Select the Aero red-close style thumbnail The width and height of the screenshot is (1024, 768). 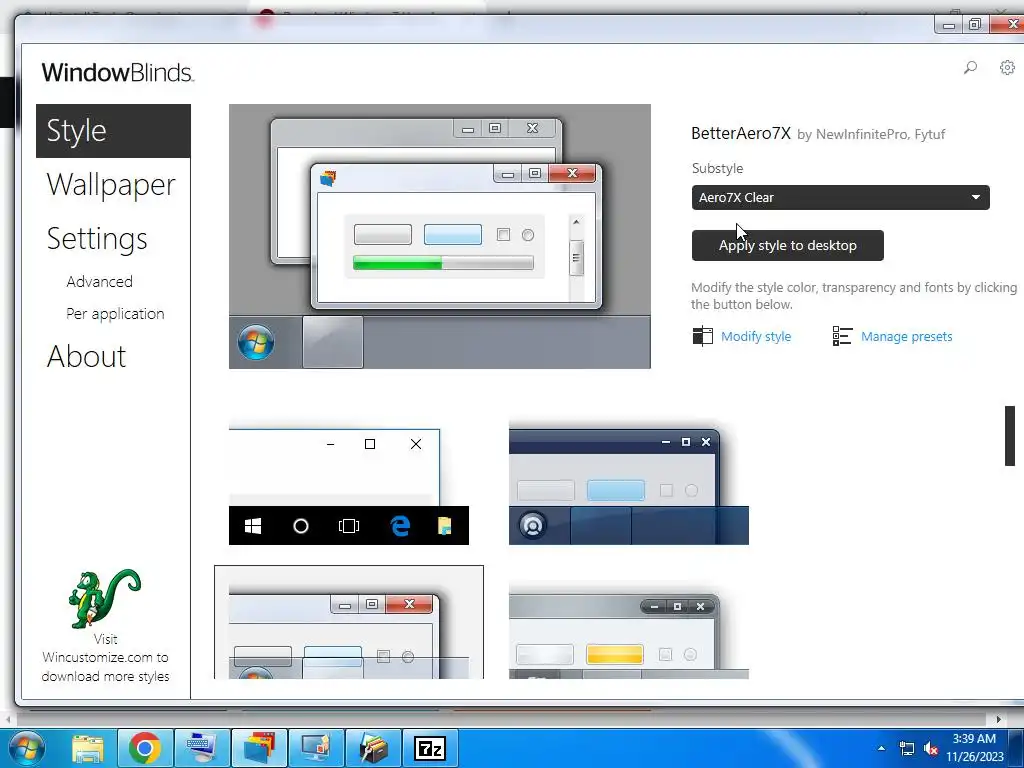point(349,622)
